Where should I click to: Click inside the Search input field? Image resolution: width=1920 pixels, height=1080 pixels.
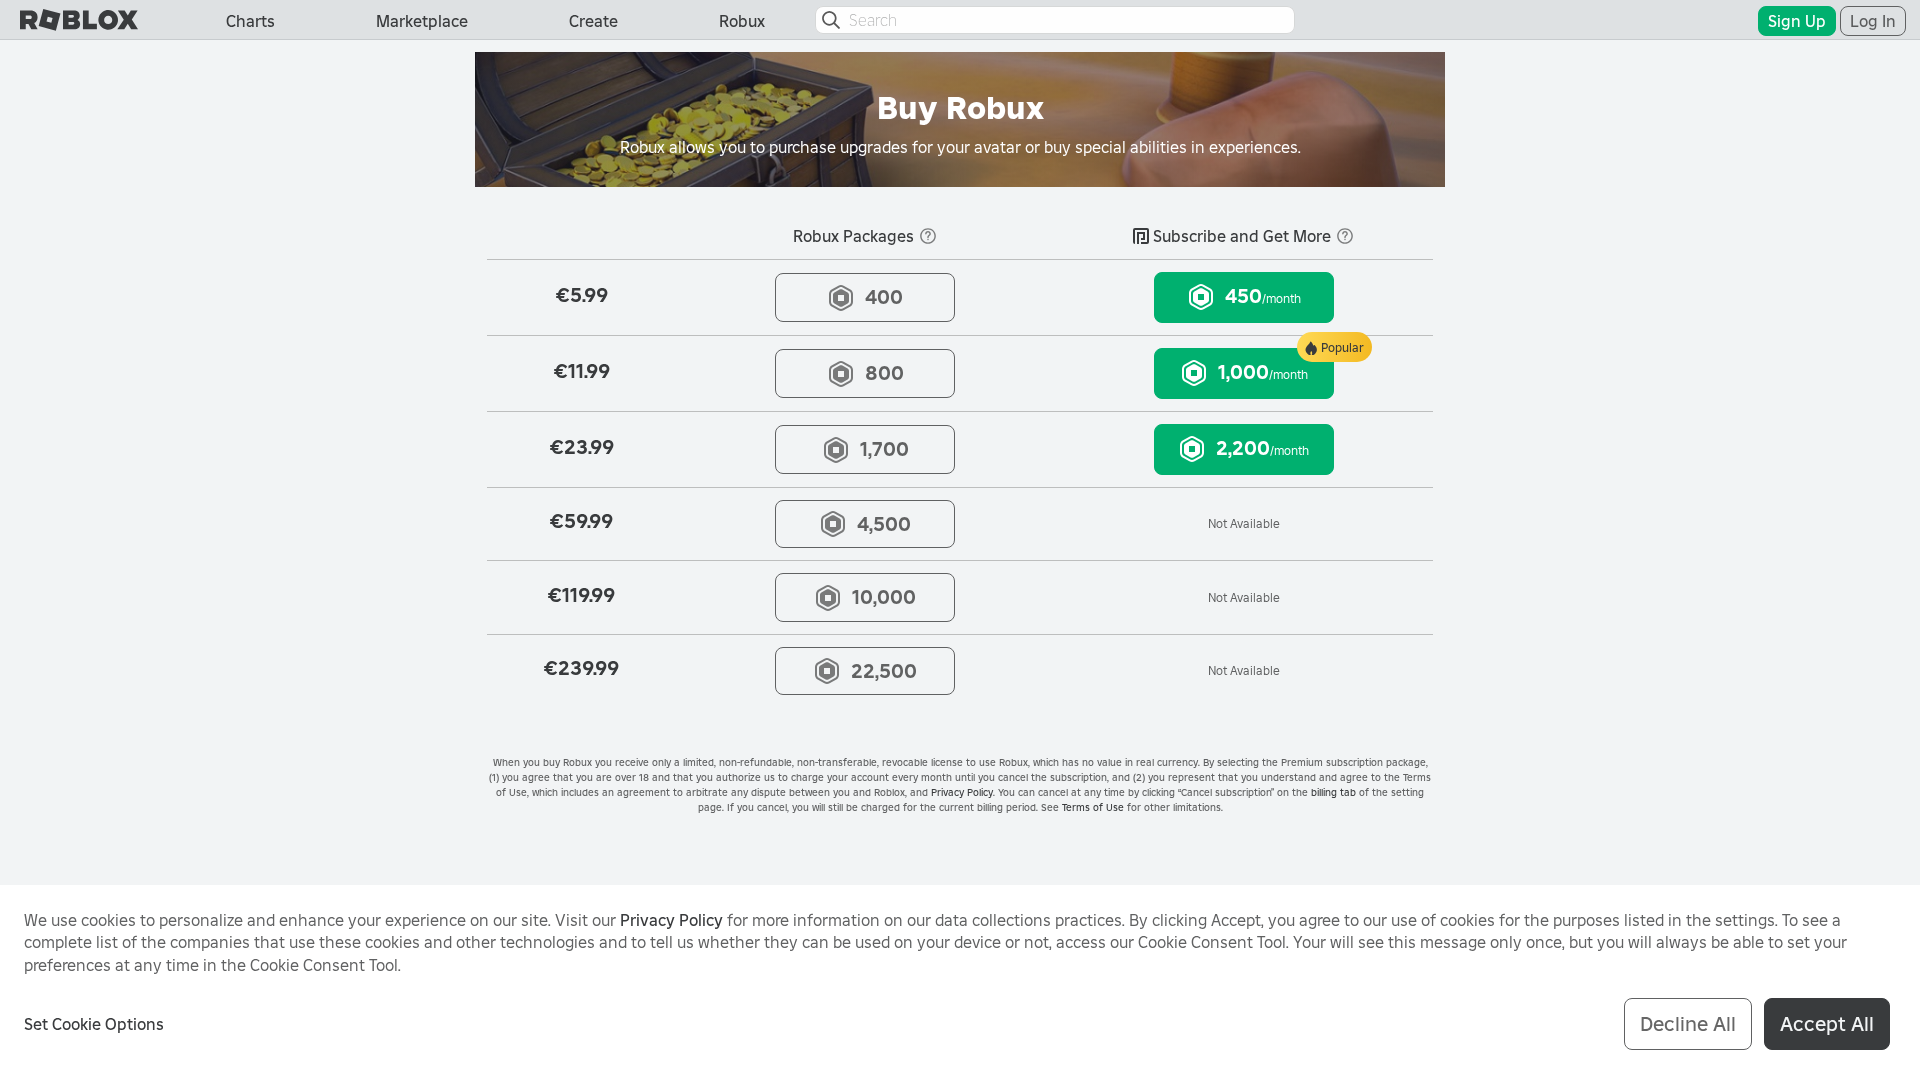click(1050, 20)
